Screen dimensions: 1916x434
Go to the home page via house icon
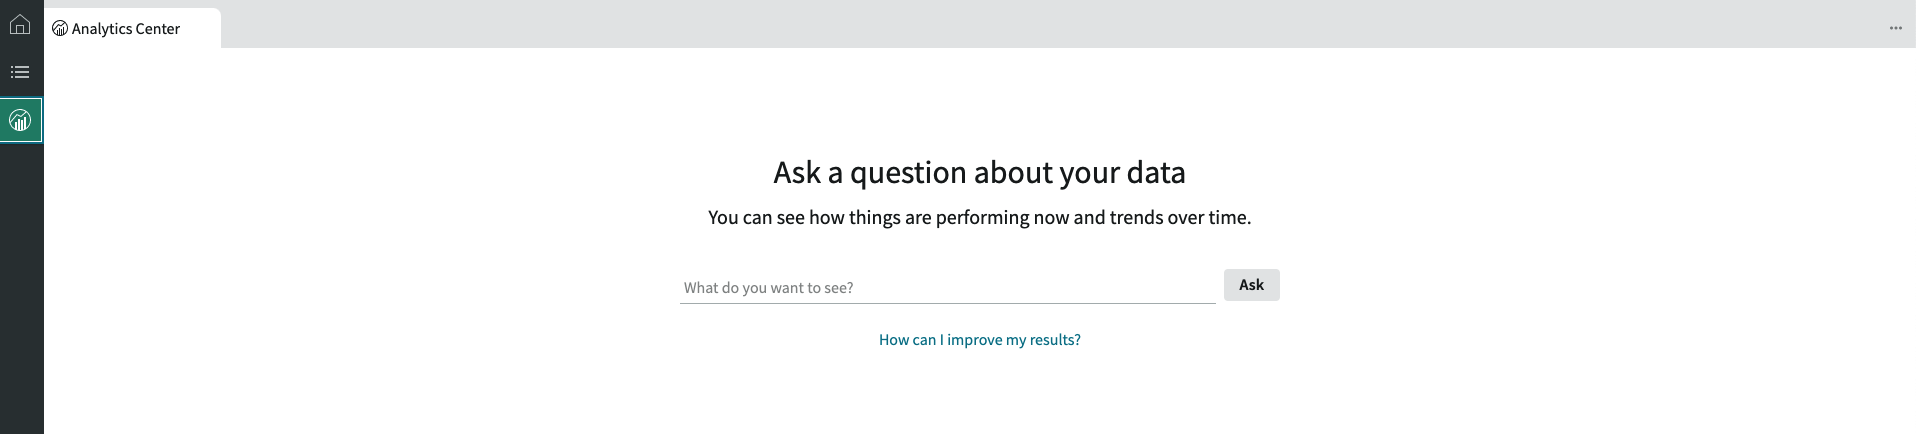(x=20, y=24)
